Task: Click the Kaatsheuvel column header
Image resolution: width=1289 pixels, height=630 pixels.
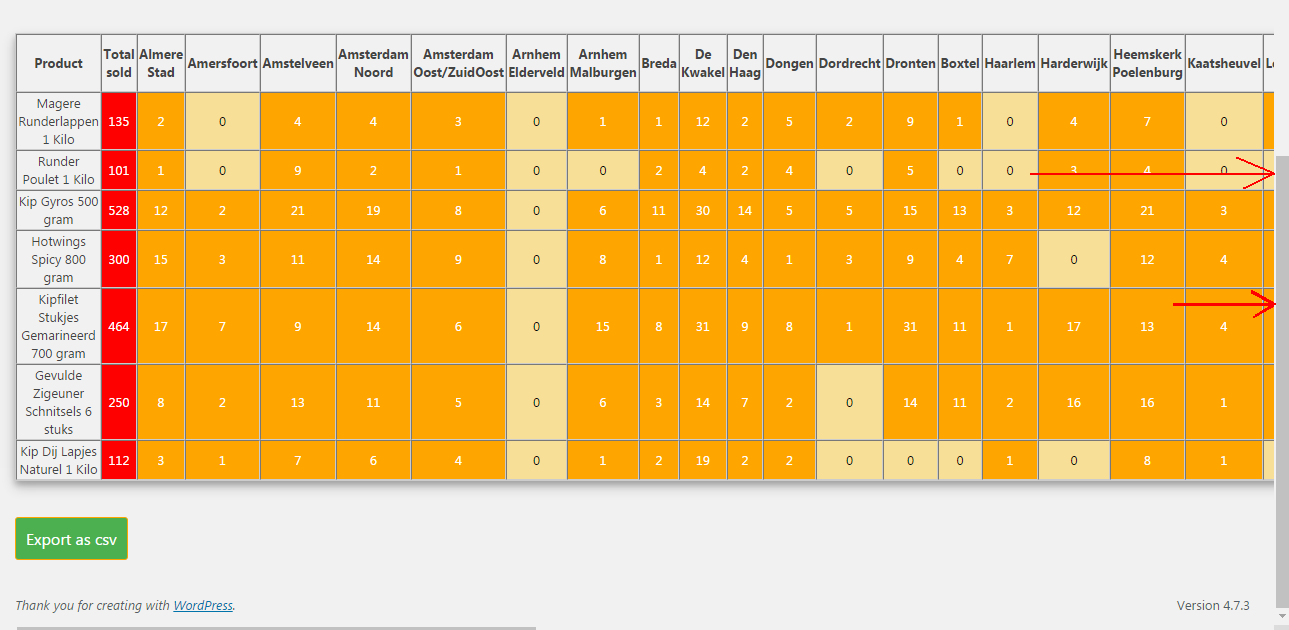Action: (1224, 63)
